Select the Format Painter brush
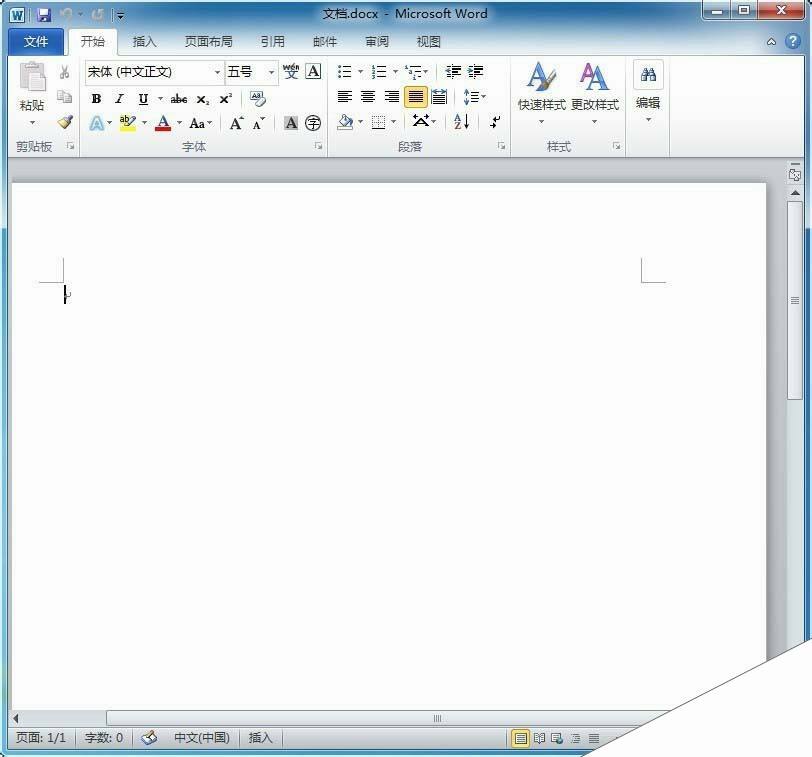Image resolution: width=812 pixels, height=757 pixels. pos(65,122)
